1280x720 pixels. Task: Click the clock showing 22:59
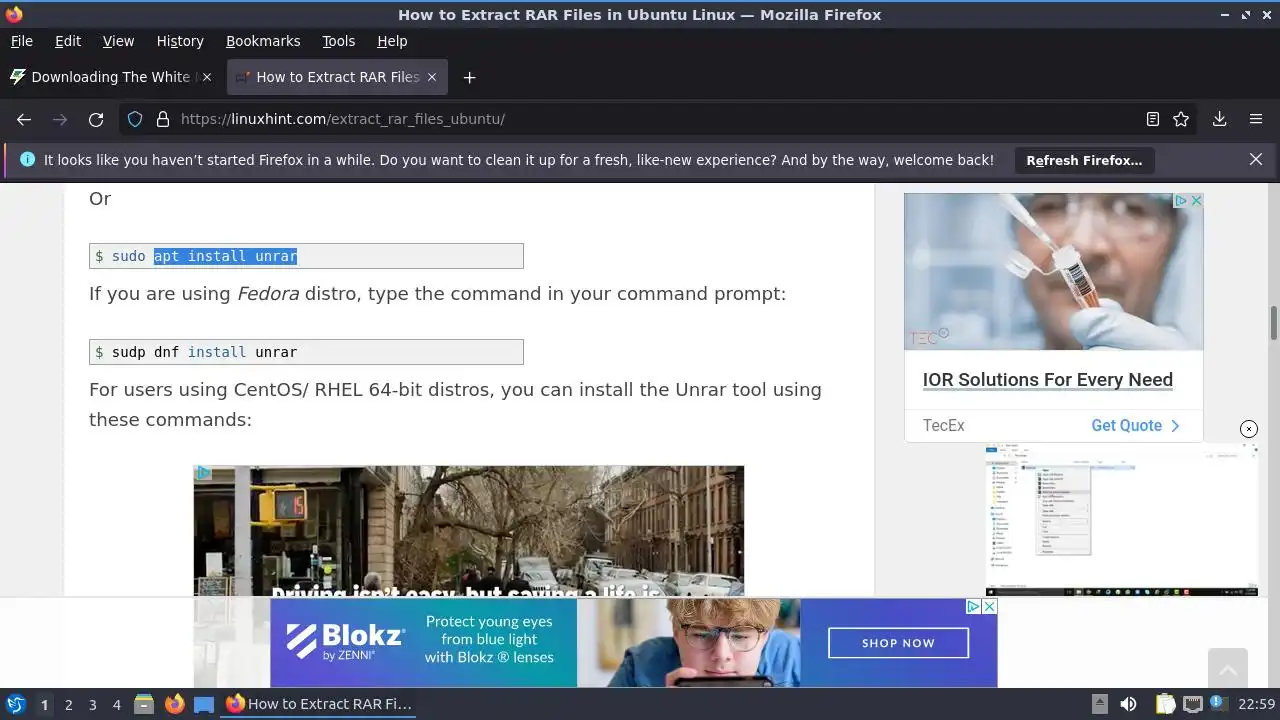1256,704
